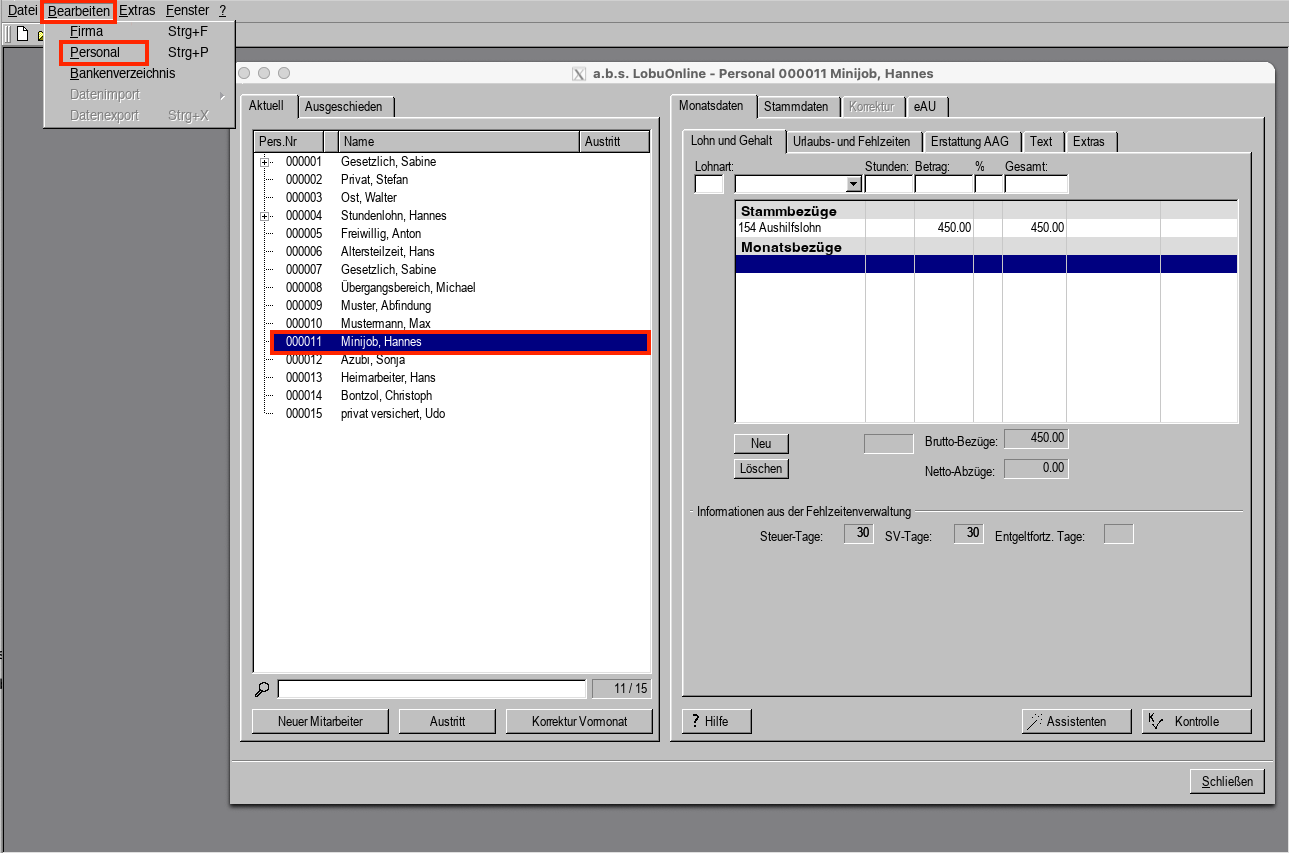Open the Lohnart dropdown arrow

coord(853,184)
